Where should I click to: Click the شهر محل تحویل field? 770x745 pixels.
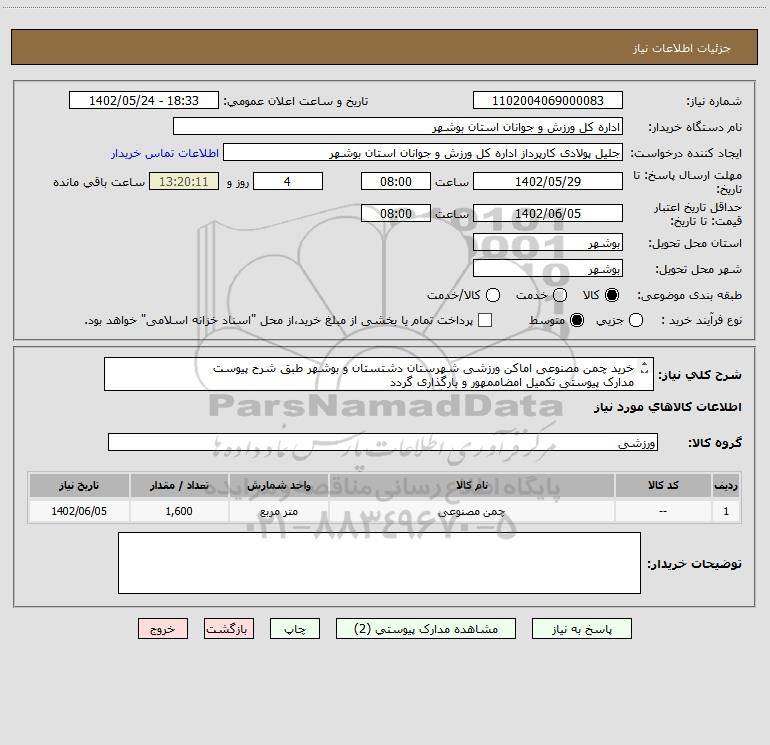click(548, 268)
